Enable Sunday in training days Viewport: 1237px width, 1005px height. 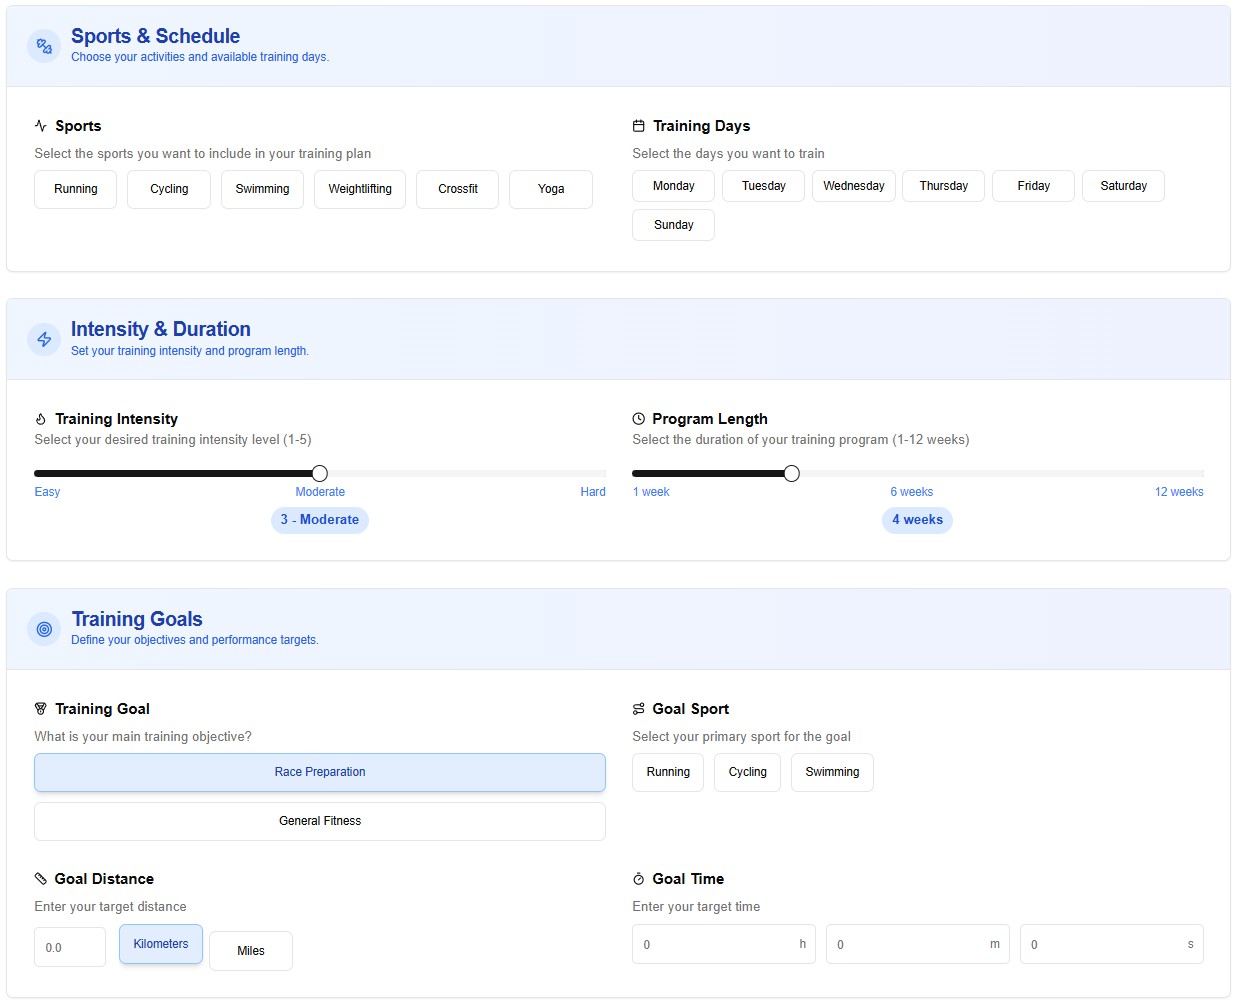[x=673, y=225]
